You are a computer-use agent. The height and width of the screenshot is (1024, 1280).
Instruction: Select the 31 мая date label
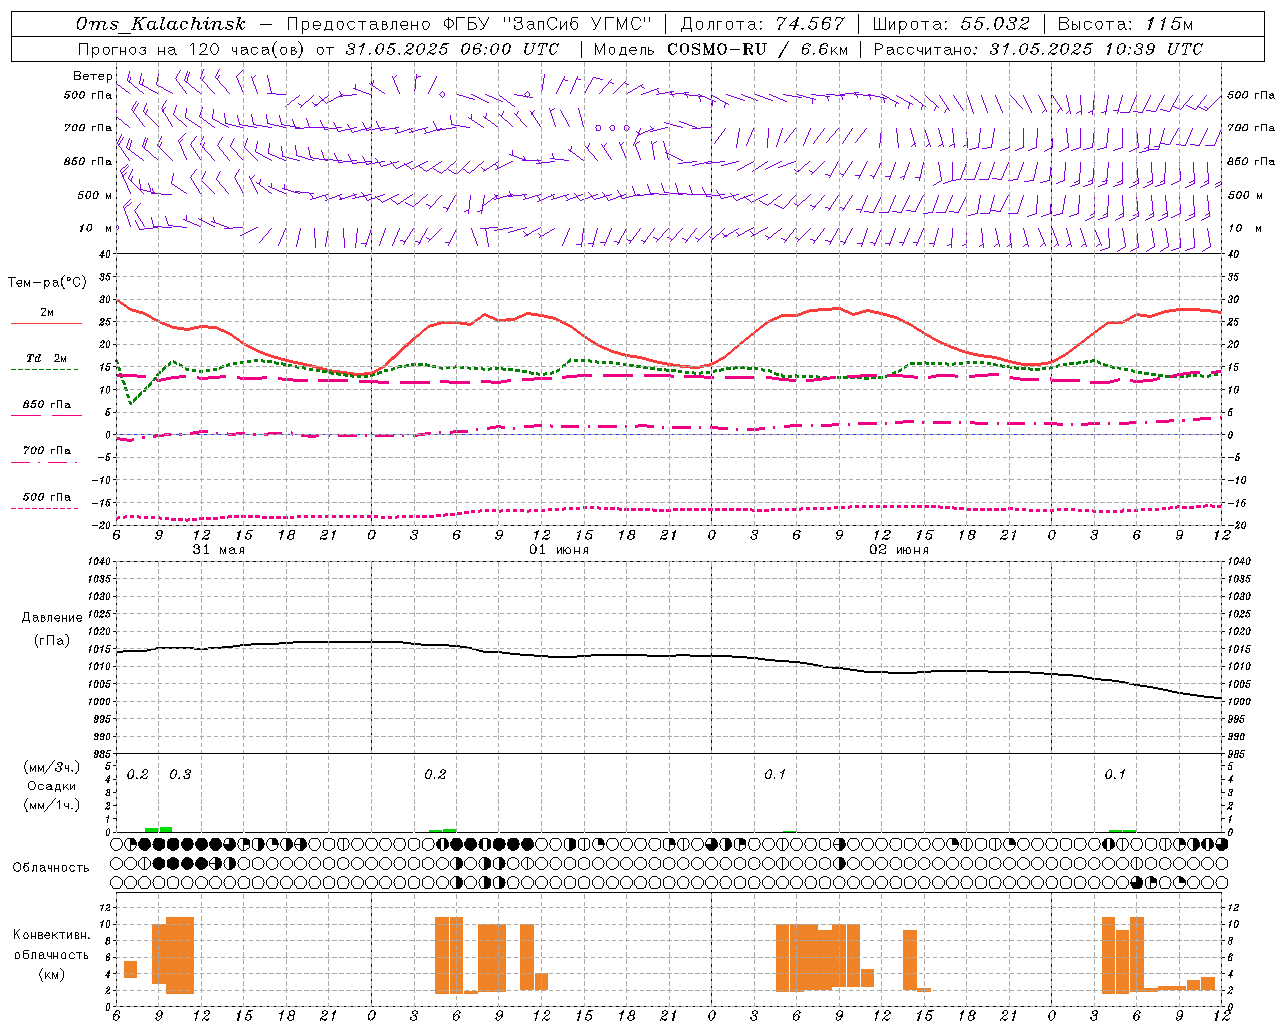(218, 550)
